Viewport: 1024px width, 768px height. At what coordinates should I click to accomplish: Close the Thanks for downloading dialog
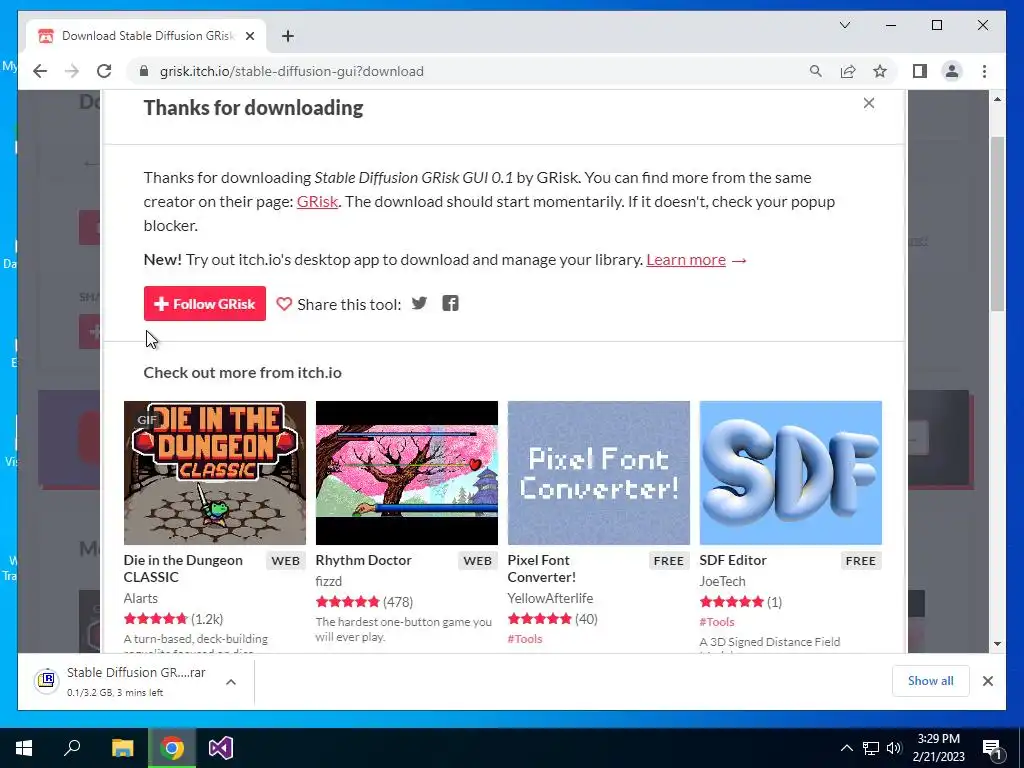coord(869,103)
